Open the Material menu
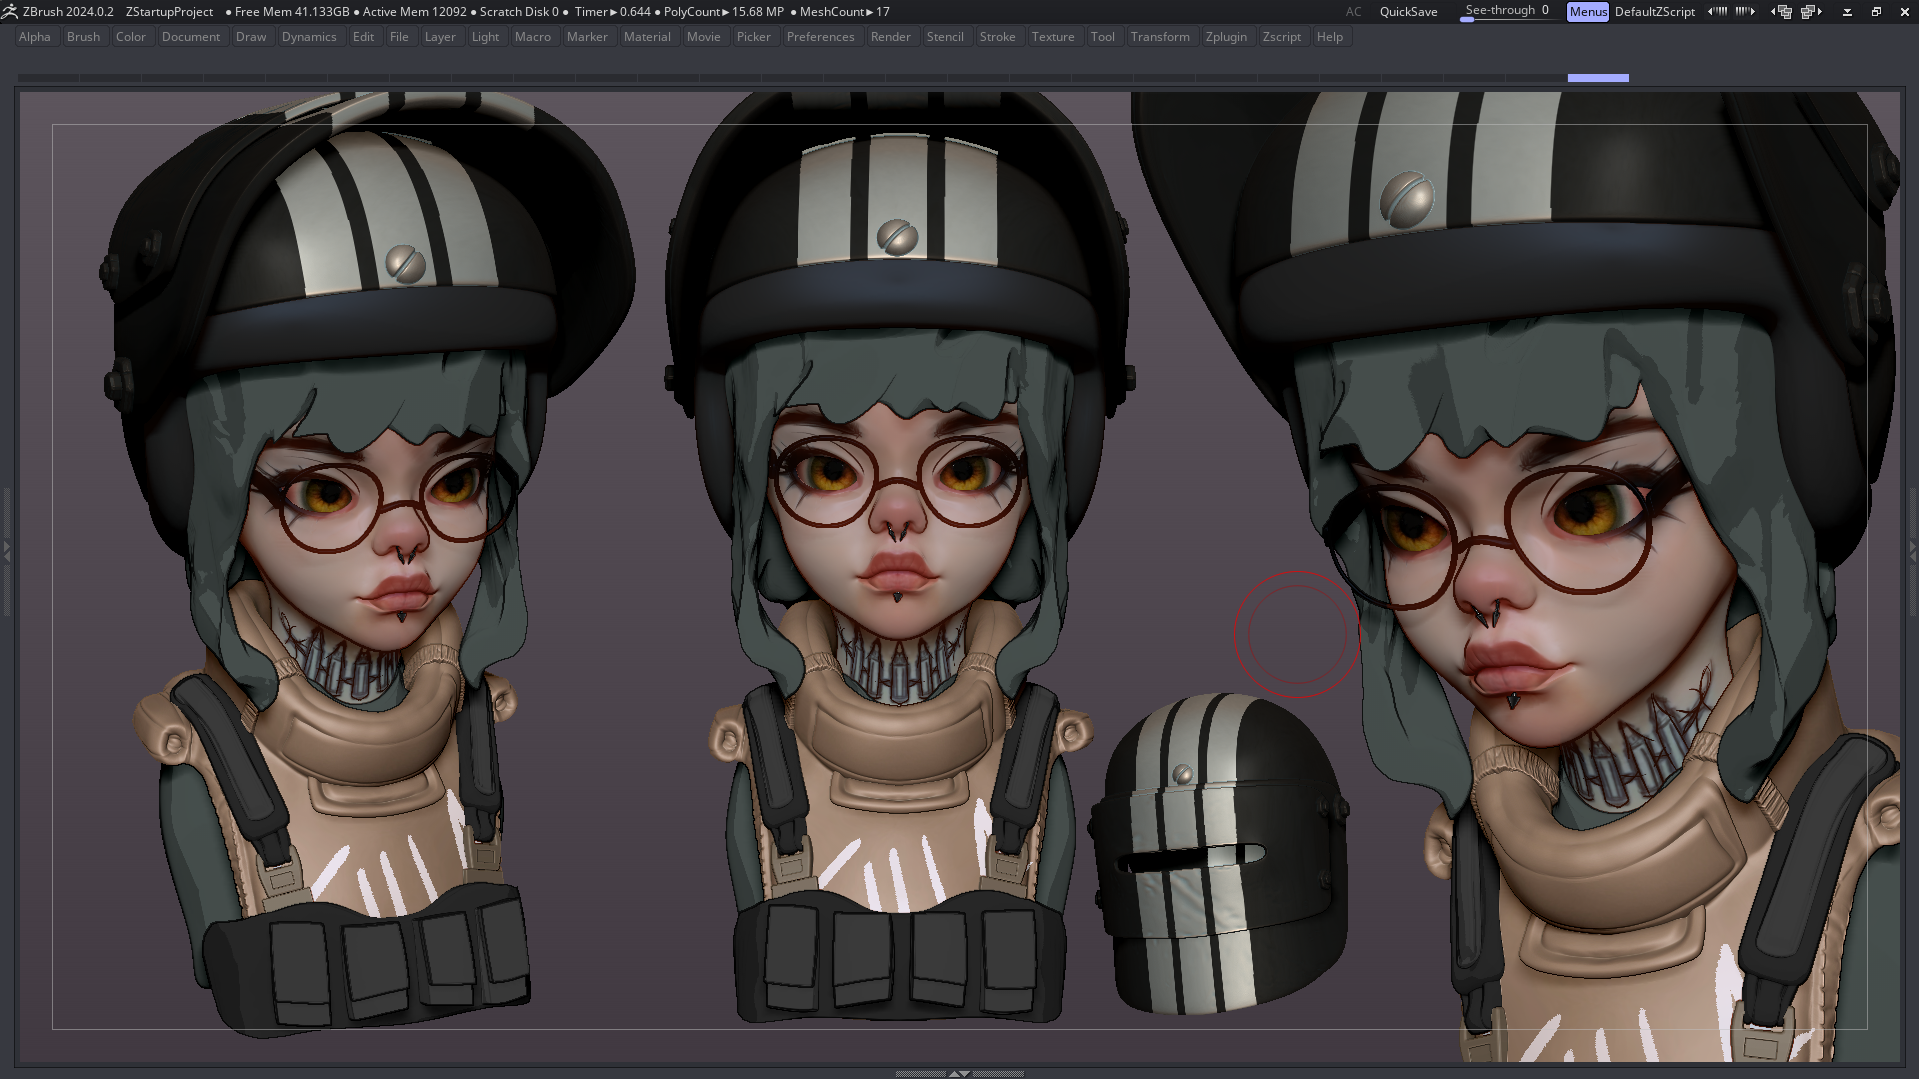 click(647, 37)
